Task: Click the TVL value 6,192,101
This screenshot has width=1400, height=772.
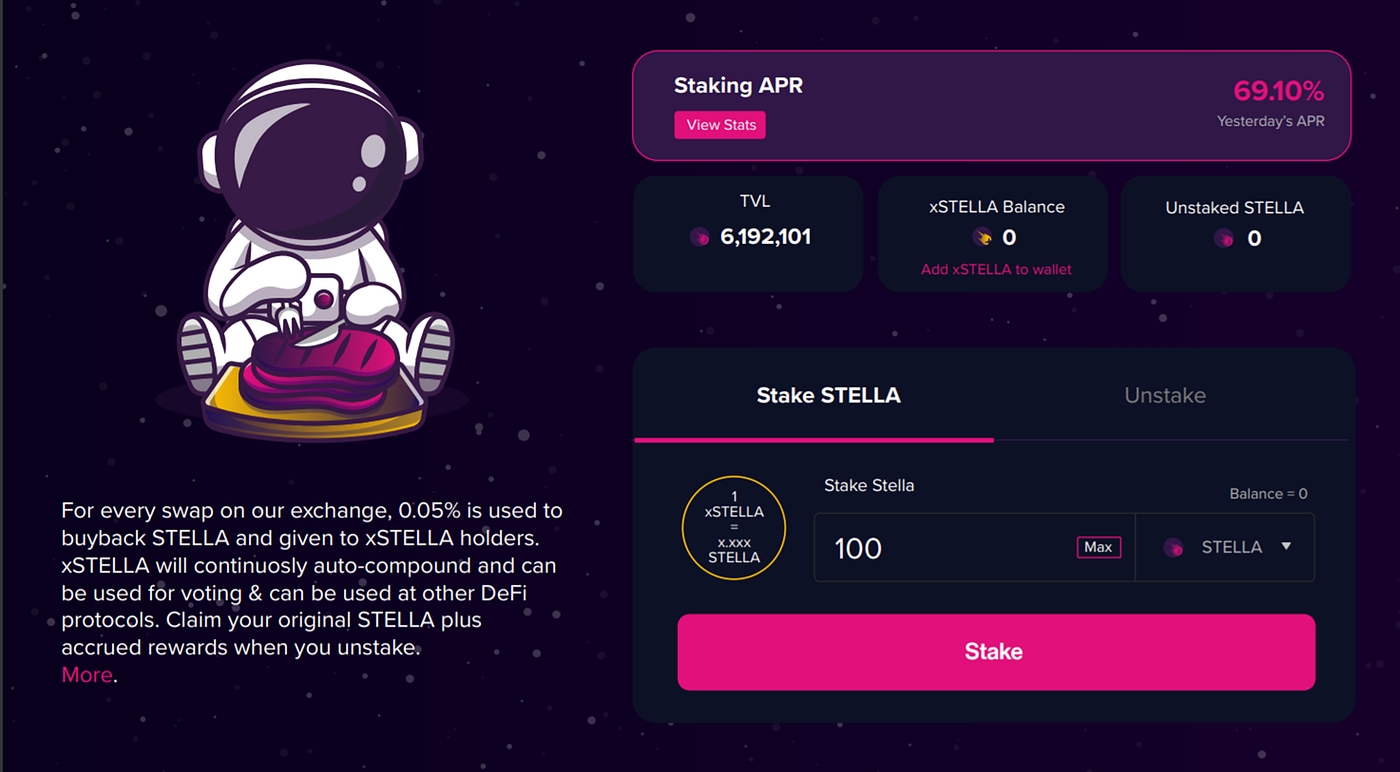Action: (x=765, y=237)
